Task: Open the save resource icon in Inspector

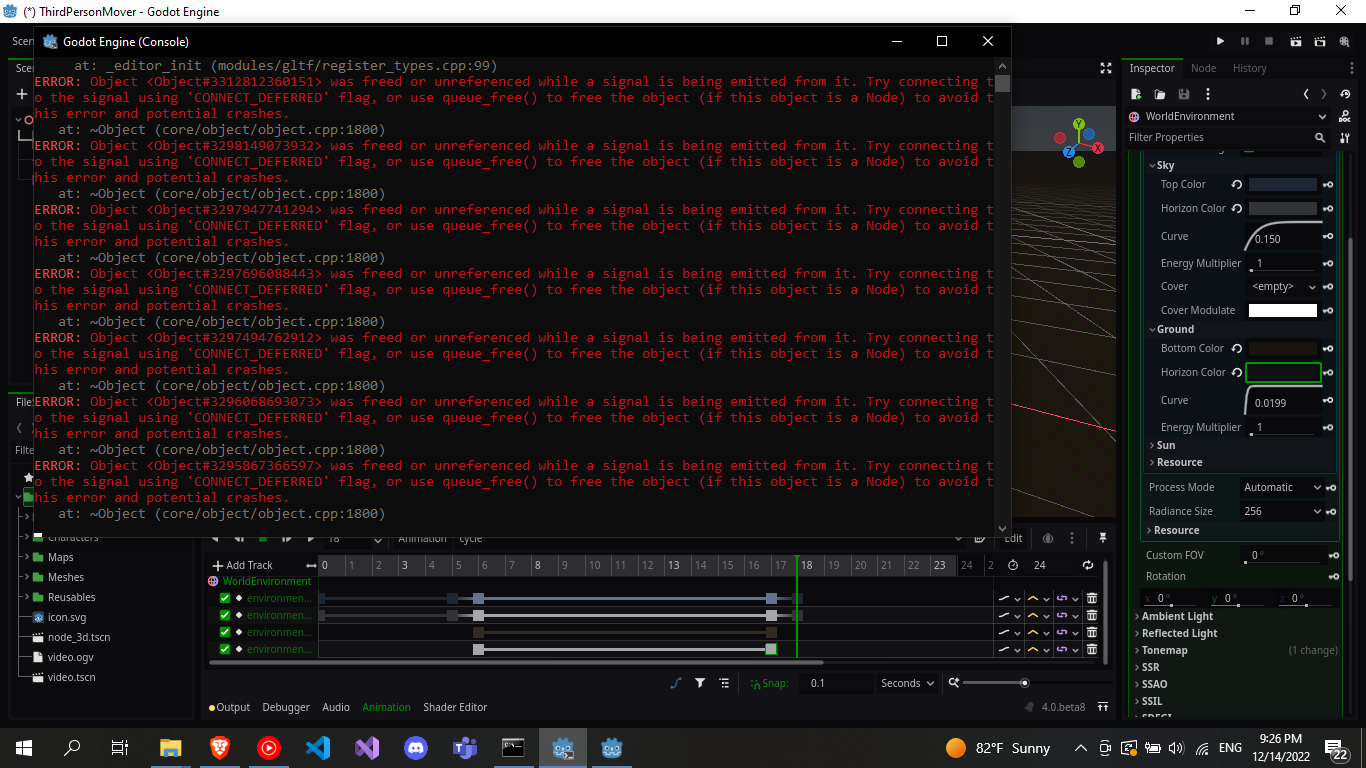Action: point(1183,93)
